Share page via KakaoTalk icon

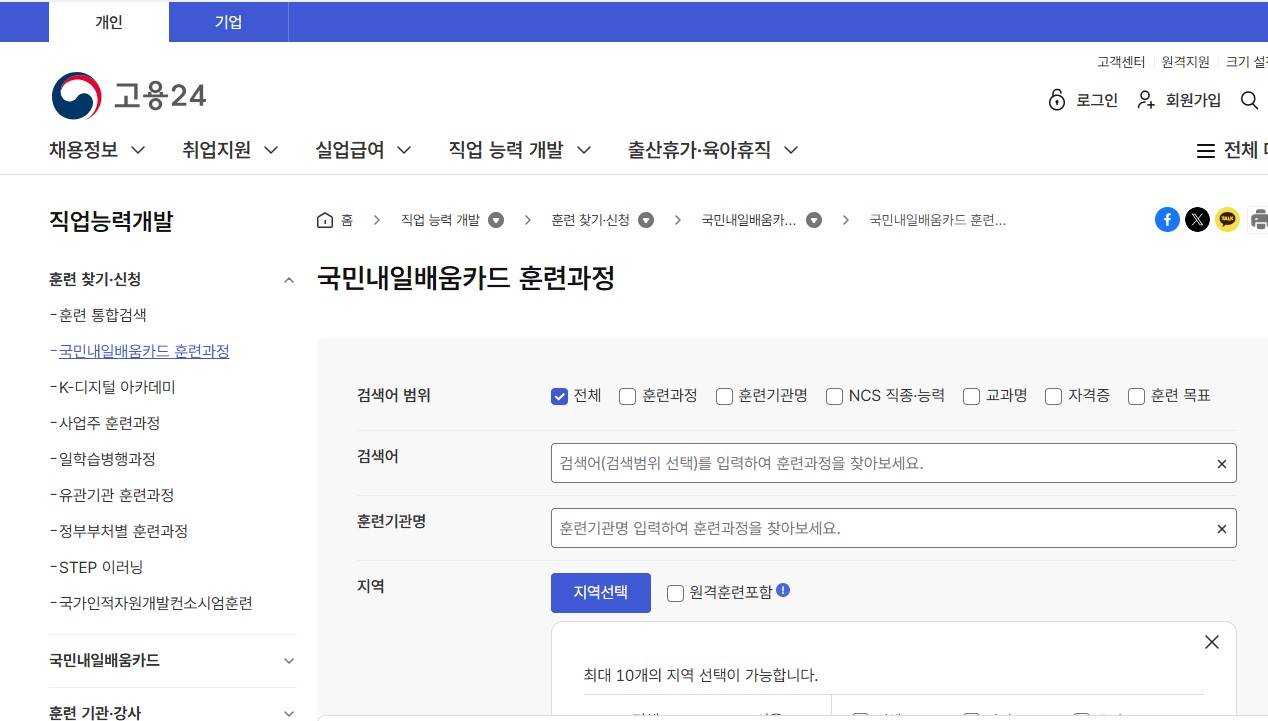pyautogui.click(x=1227, y=220)
